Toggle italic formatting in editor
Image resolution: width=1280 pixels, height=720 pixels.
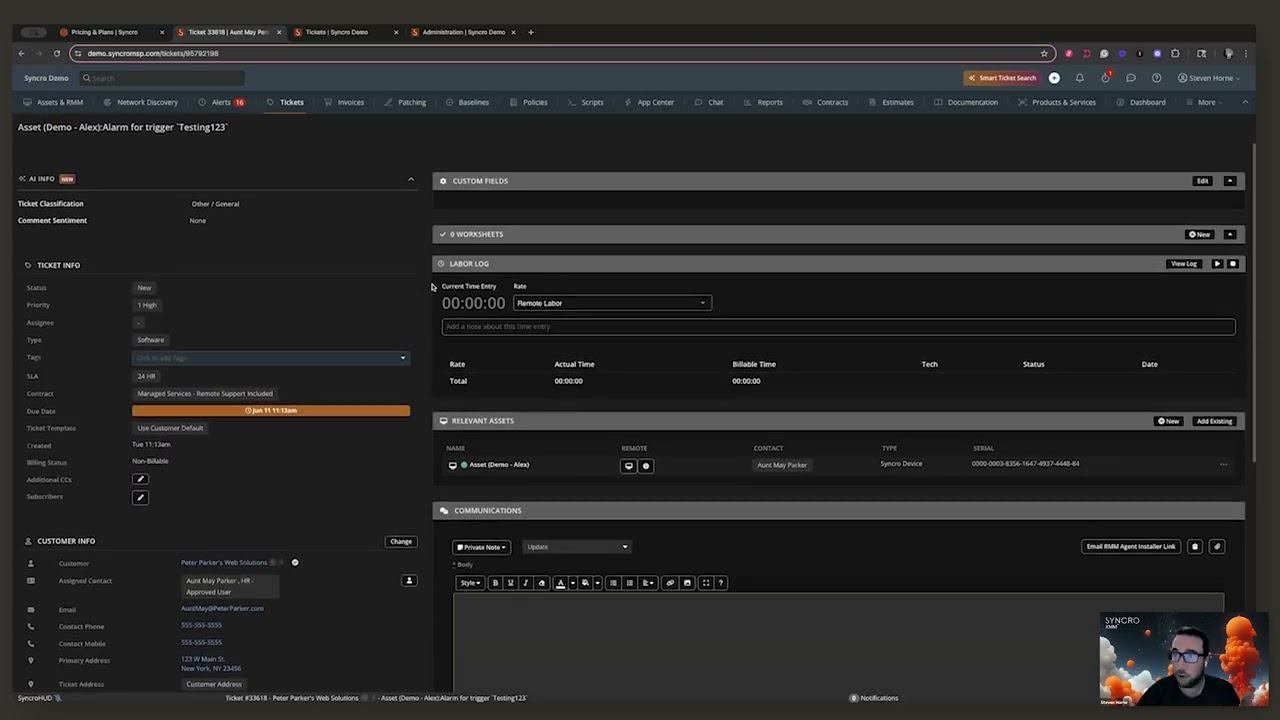[x=526, y=583]
